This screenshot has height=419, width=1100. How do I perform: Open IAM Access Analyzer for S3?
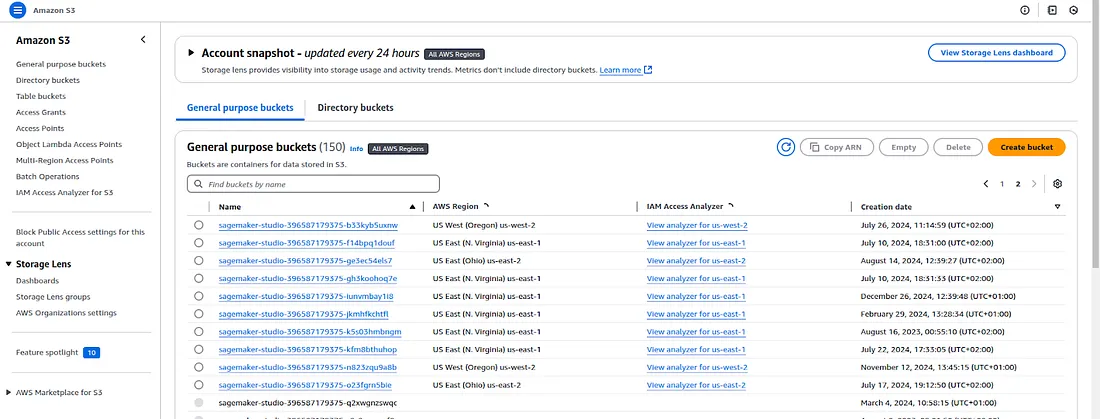click(65, 192)
